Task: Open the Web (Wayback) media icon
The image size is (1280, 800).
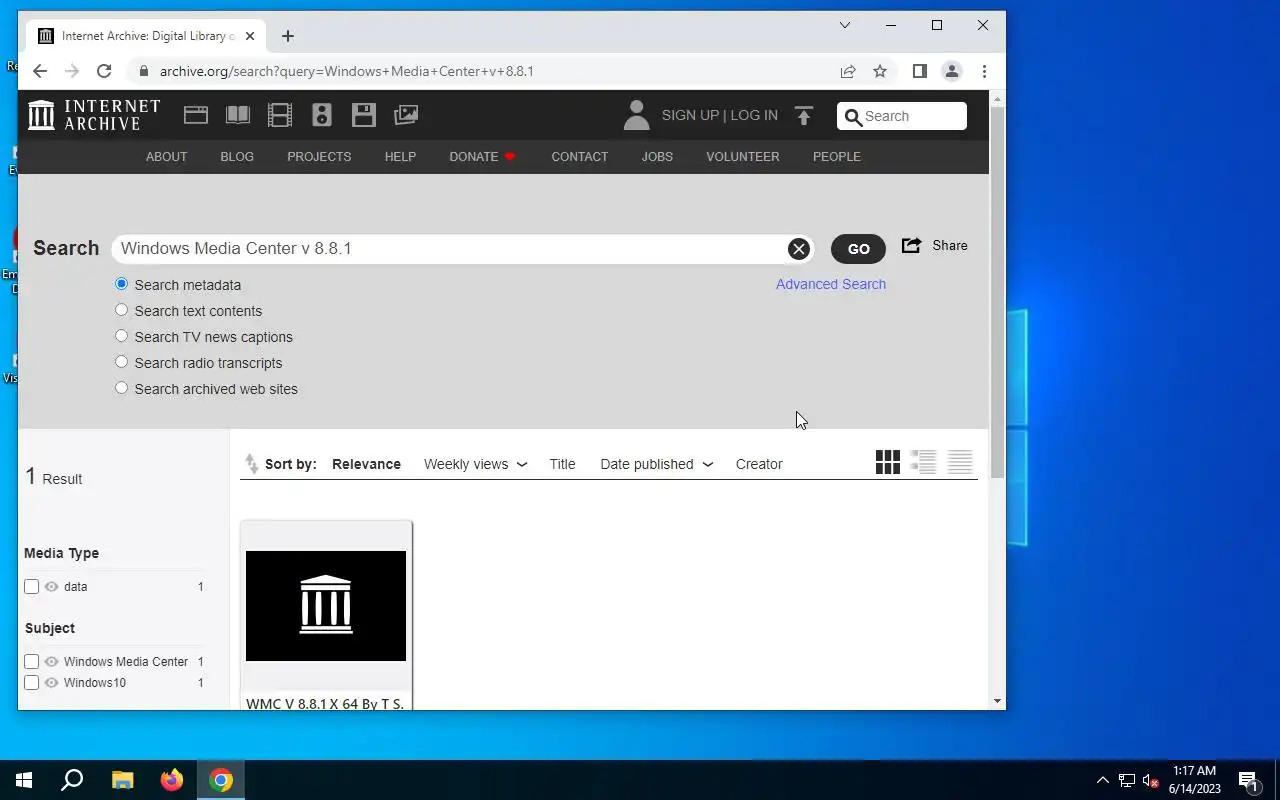Action: (196, 115)
